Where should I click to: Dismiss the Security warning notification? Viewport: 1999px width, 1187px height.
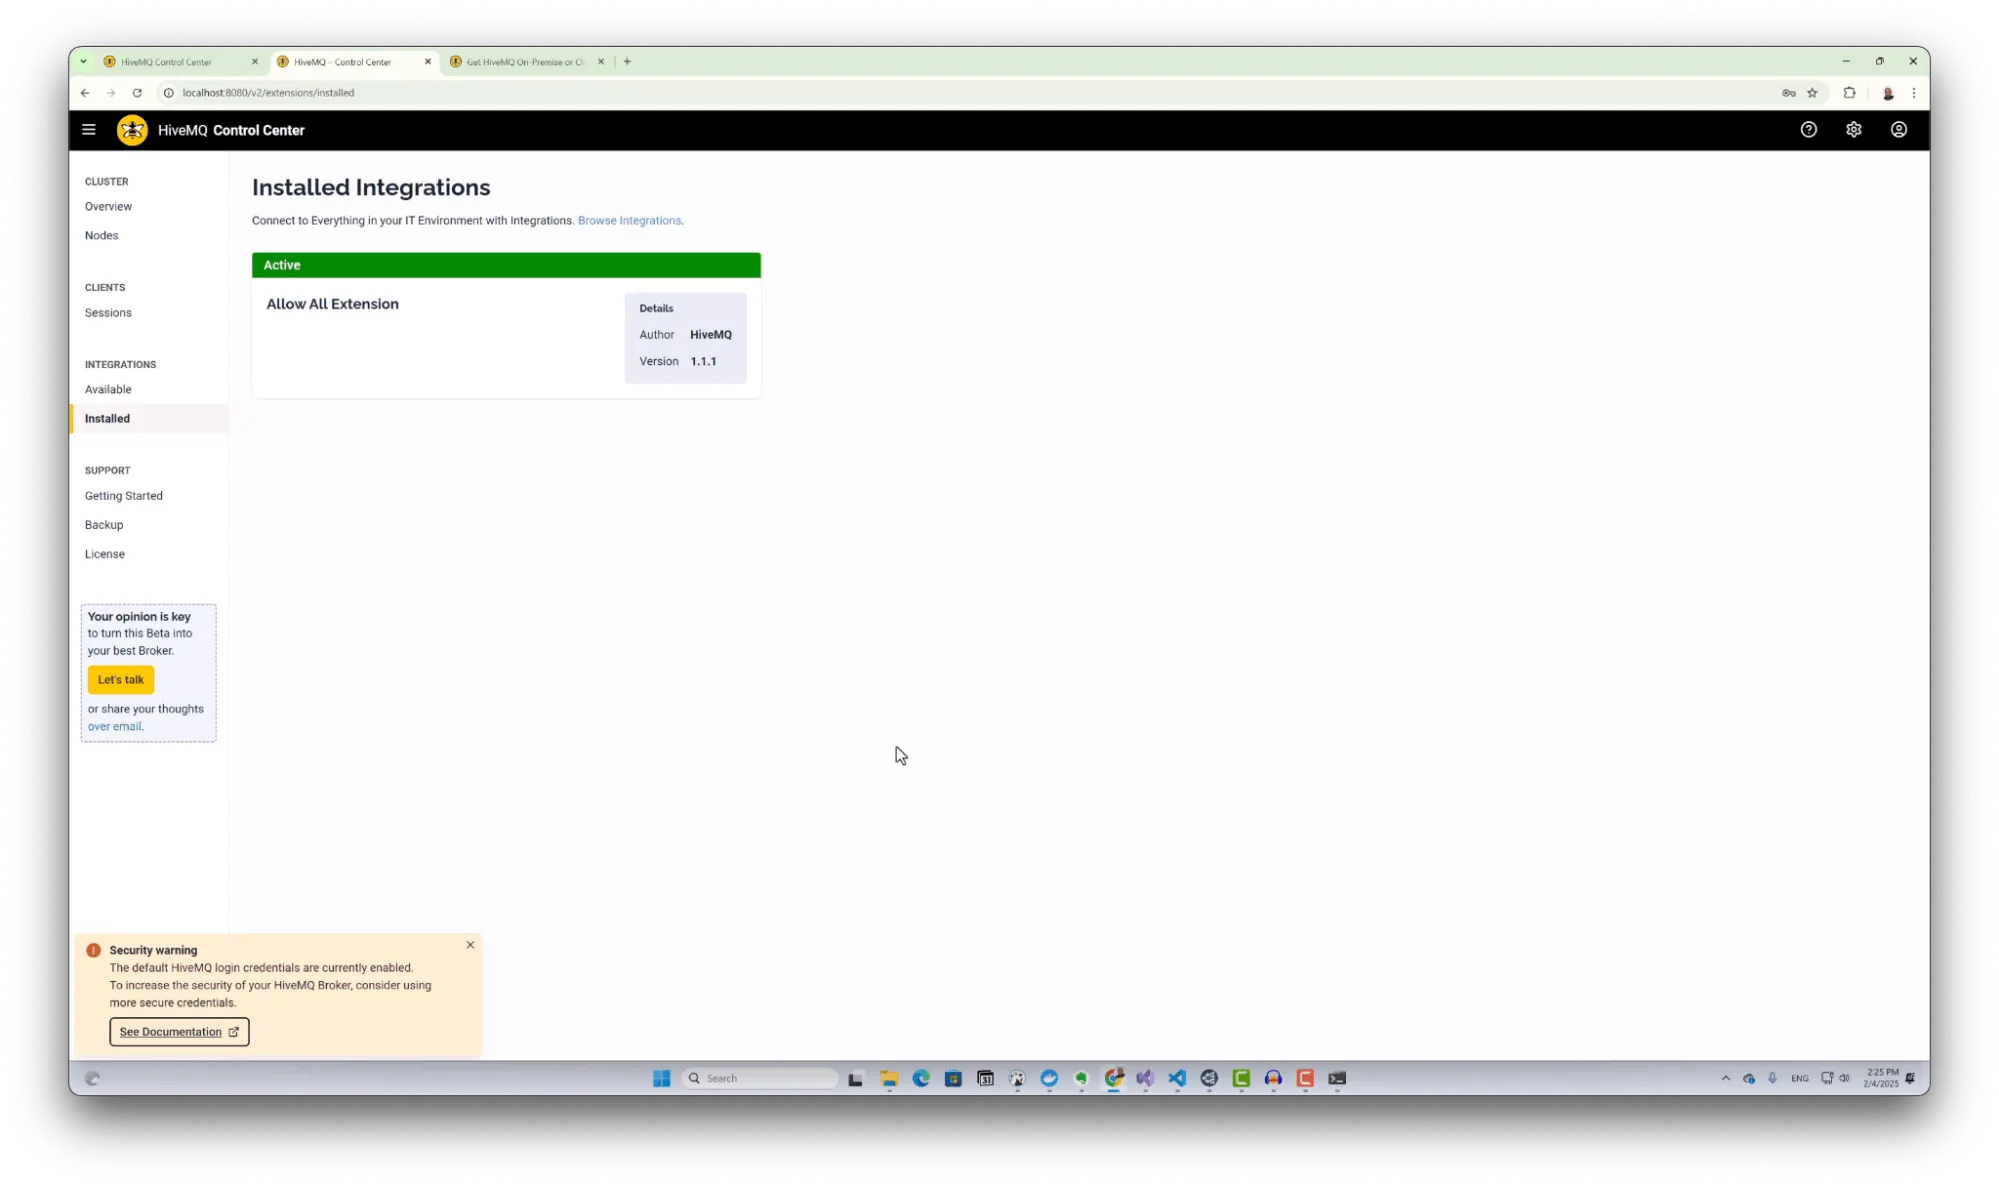pos(470,945)
